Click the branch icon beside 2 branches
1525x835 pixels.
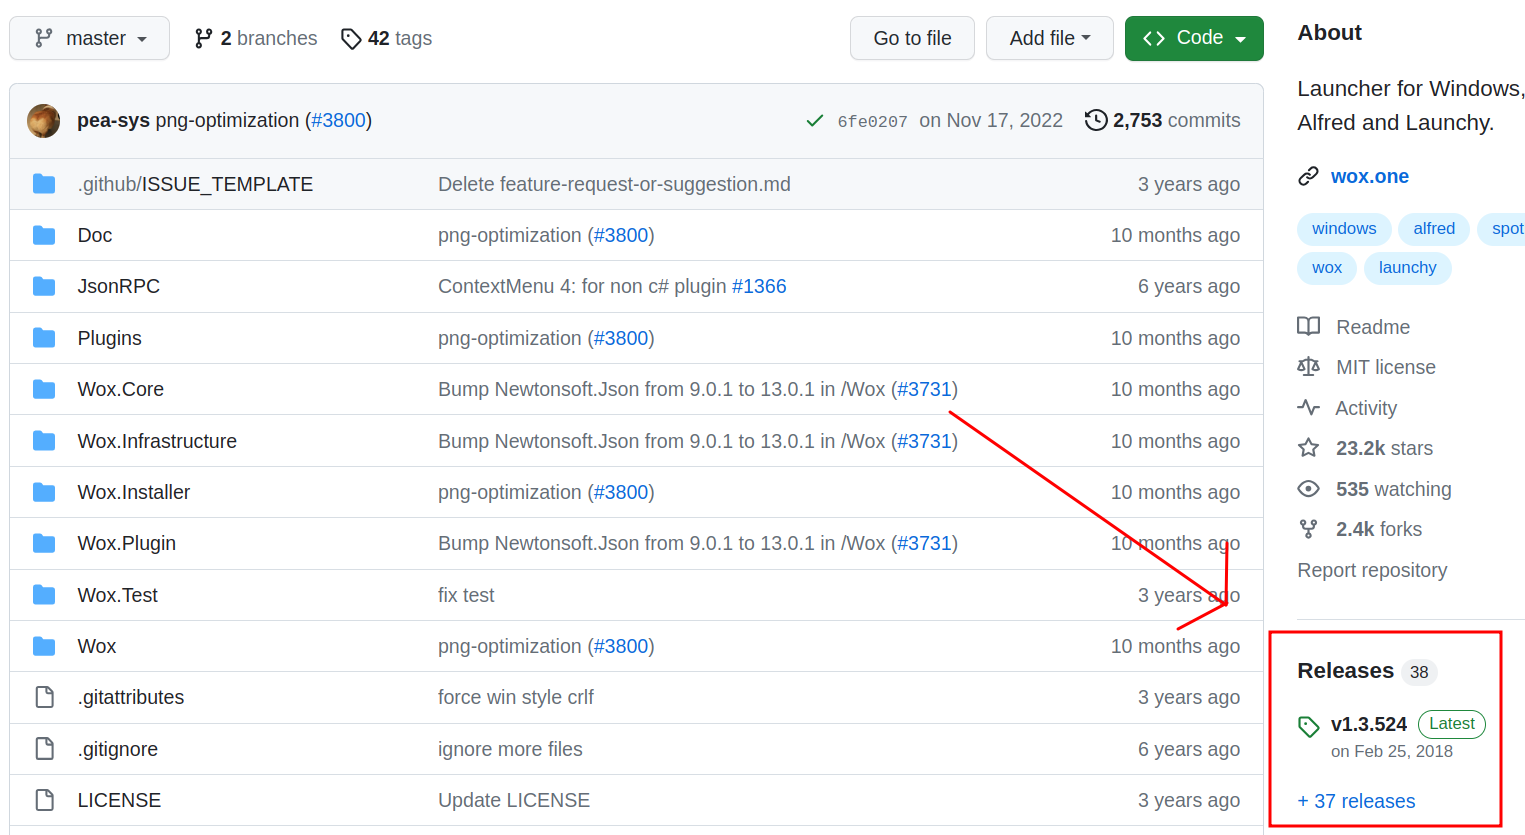point(204,38)
